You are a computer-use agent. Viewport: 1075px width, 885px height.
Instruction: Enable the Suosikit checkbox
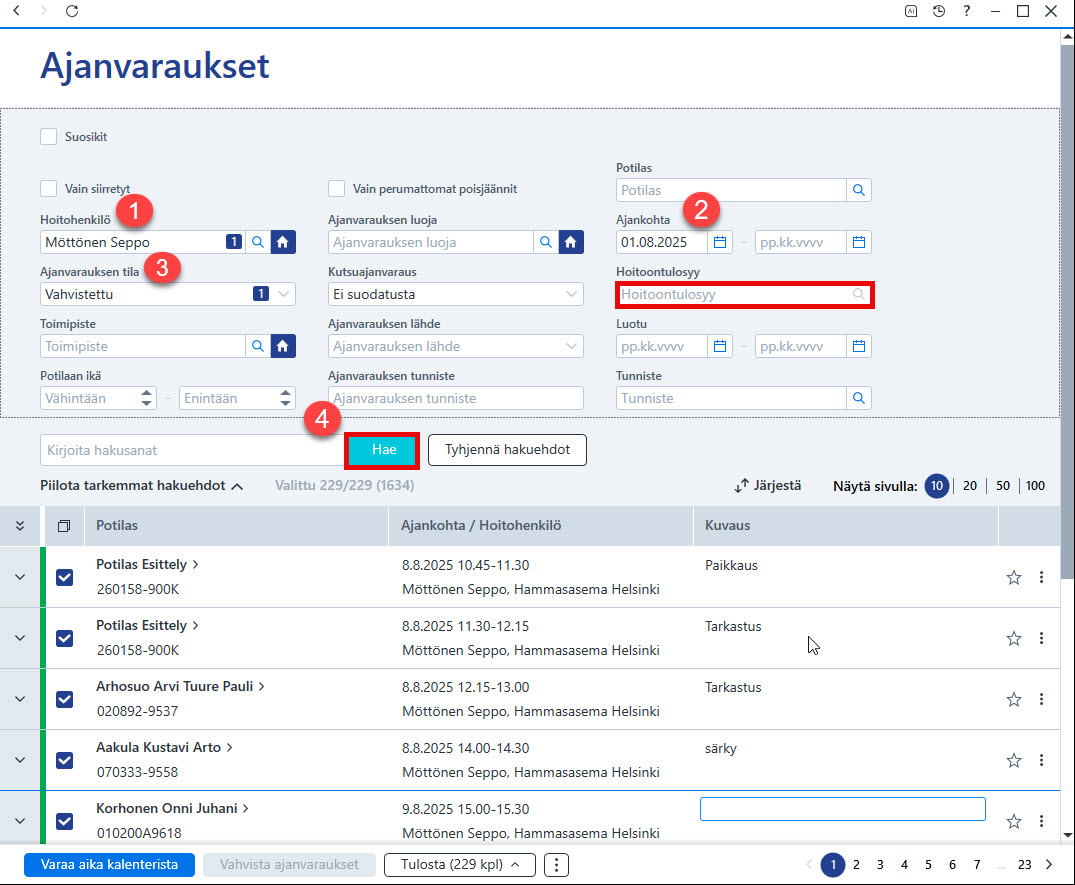click(49, 136)
